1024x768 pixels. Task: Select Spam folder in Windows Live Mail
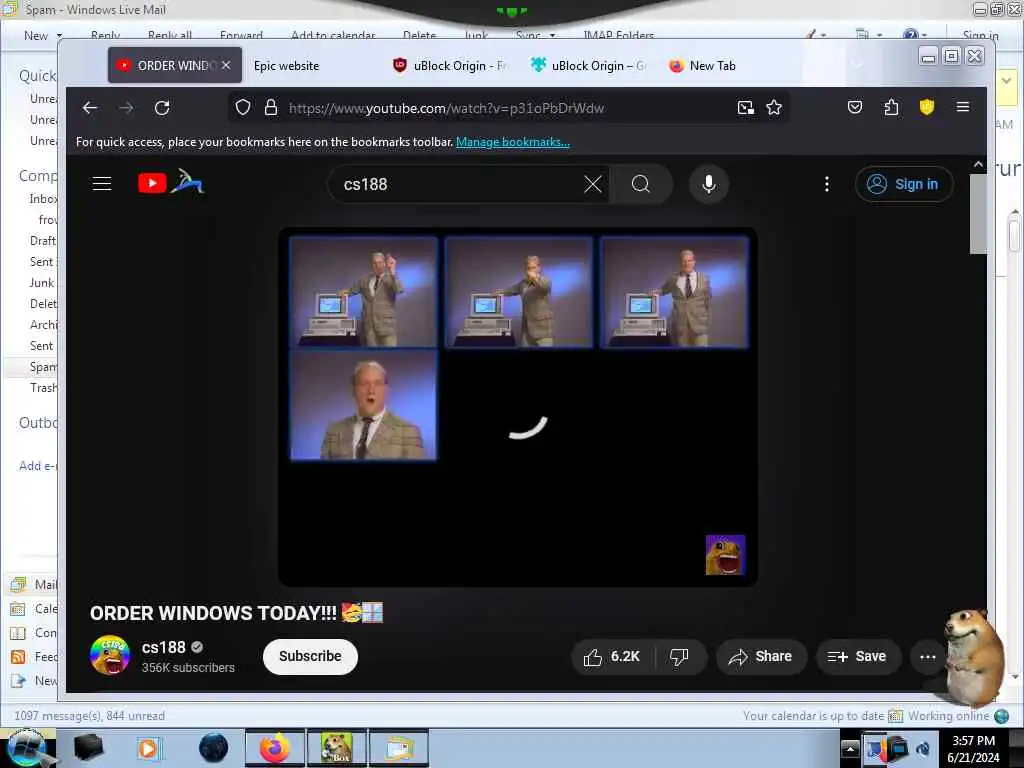[42, 366]
